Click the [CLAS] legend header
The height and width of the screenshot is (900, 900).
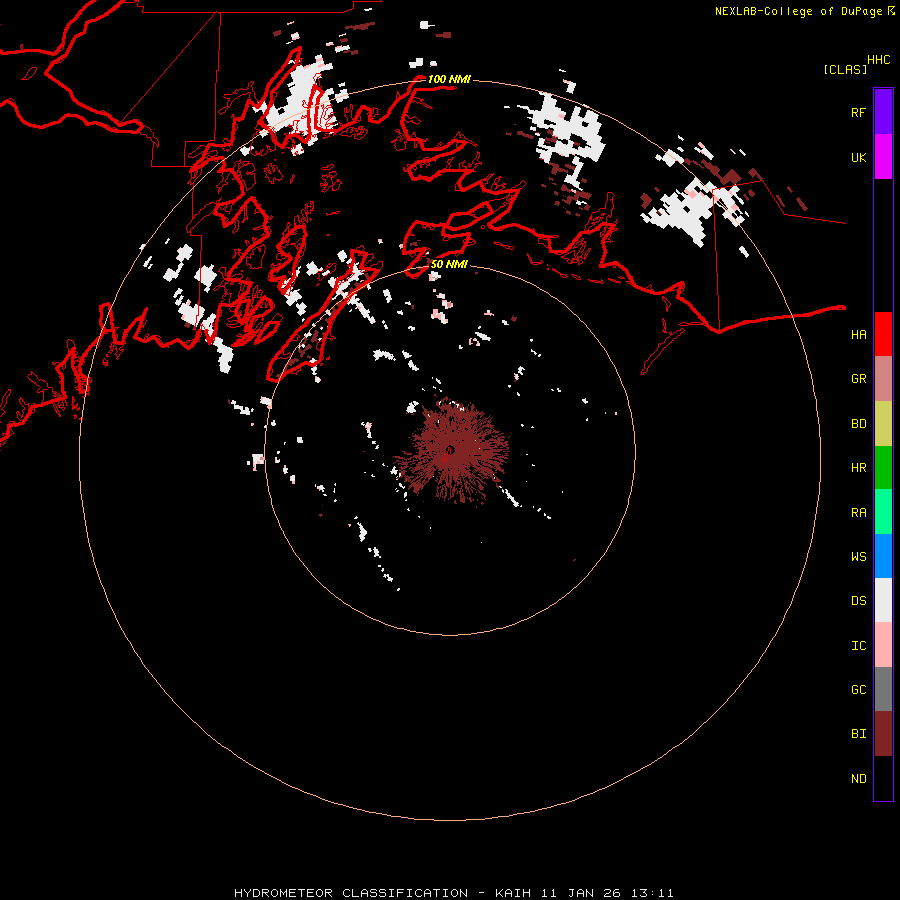(845, 69)
